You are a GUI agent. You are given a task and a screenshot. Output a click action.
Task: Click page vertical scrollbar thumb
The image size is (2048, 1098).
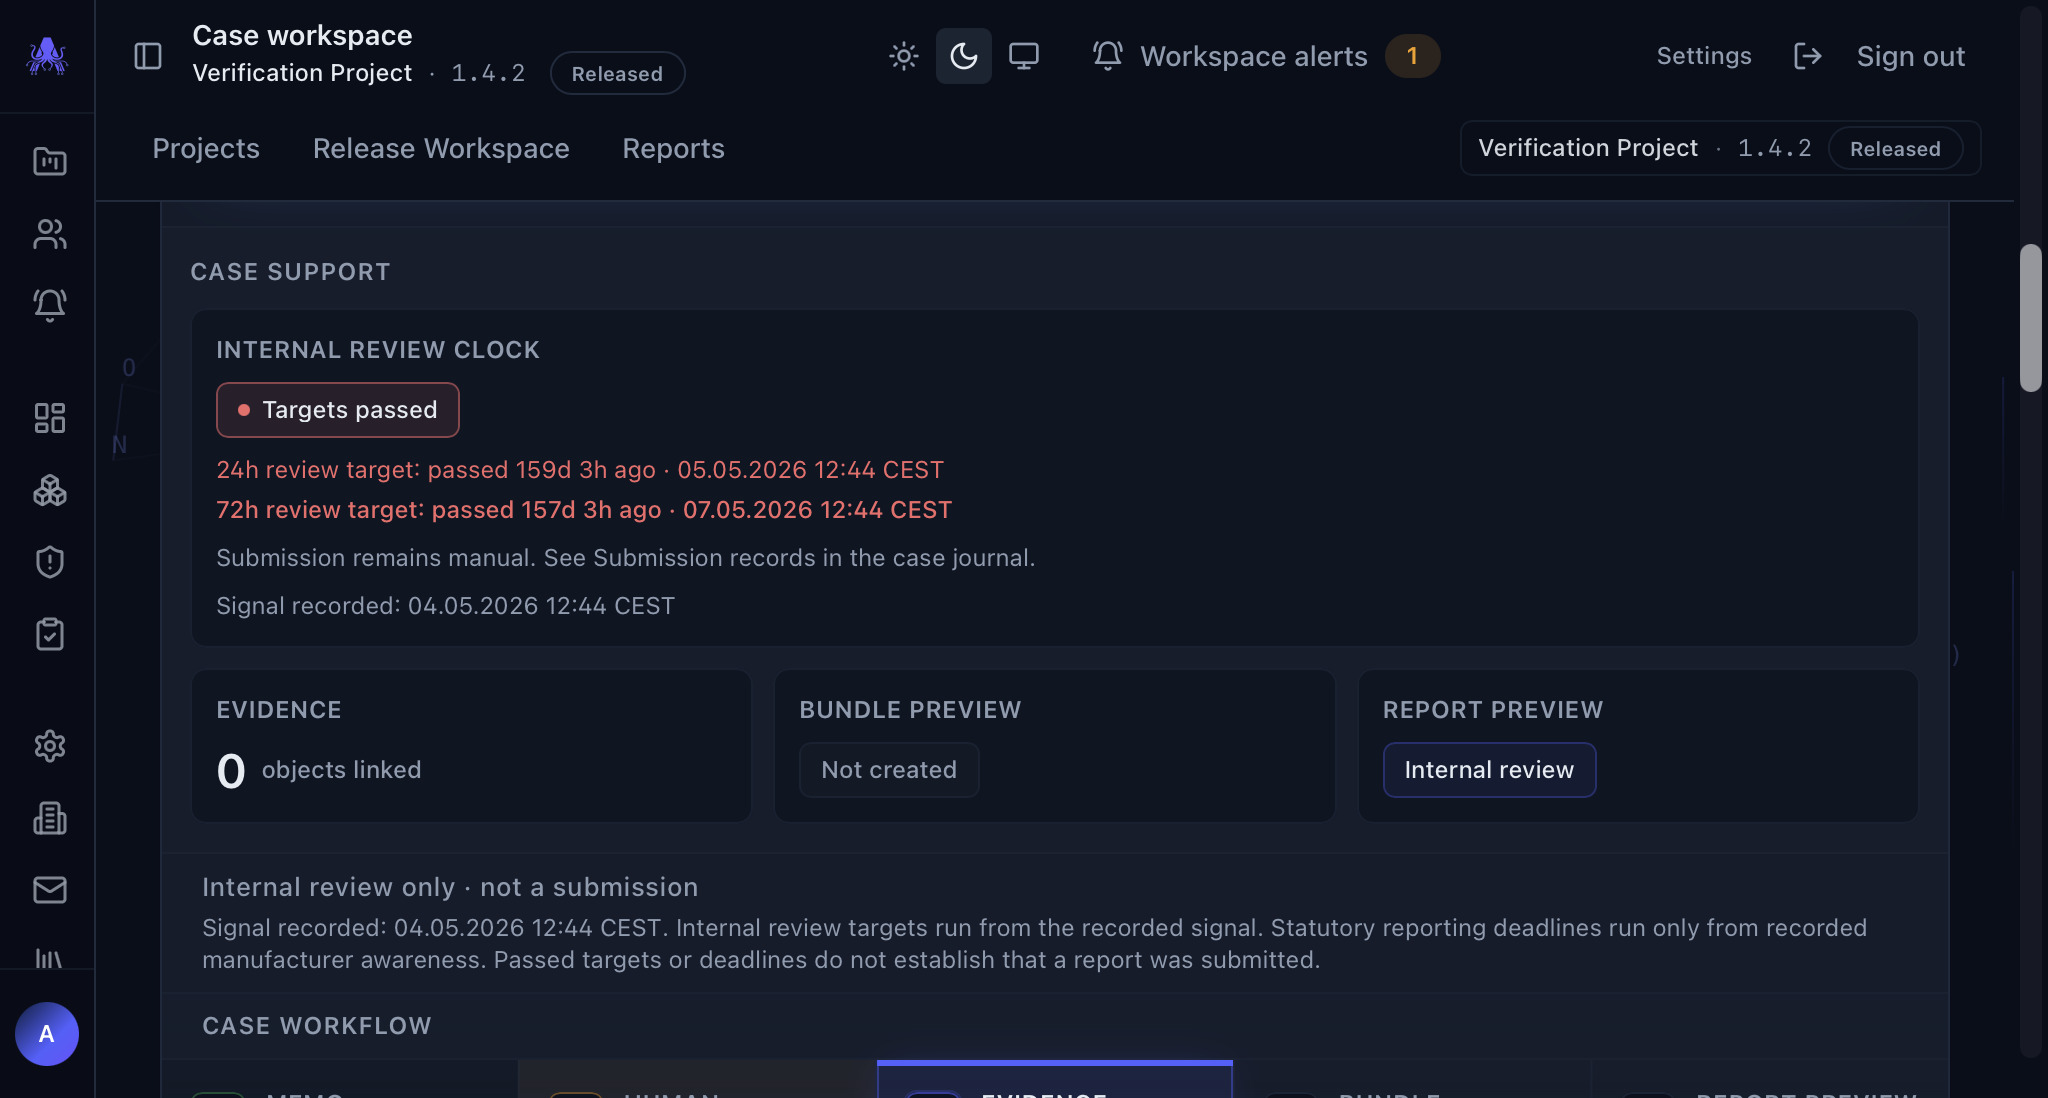pyautogui.click(x=2030, y=318)
